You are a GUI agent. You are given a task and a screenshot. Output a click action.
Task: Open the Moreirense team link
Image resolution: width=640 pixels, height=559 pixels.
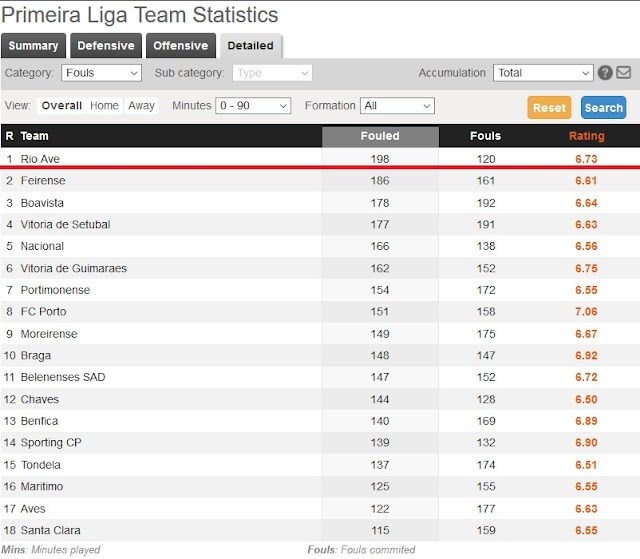(49, 334)
